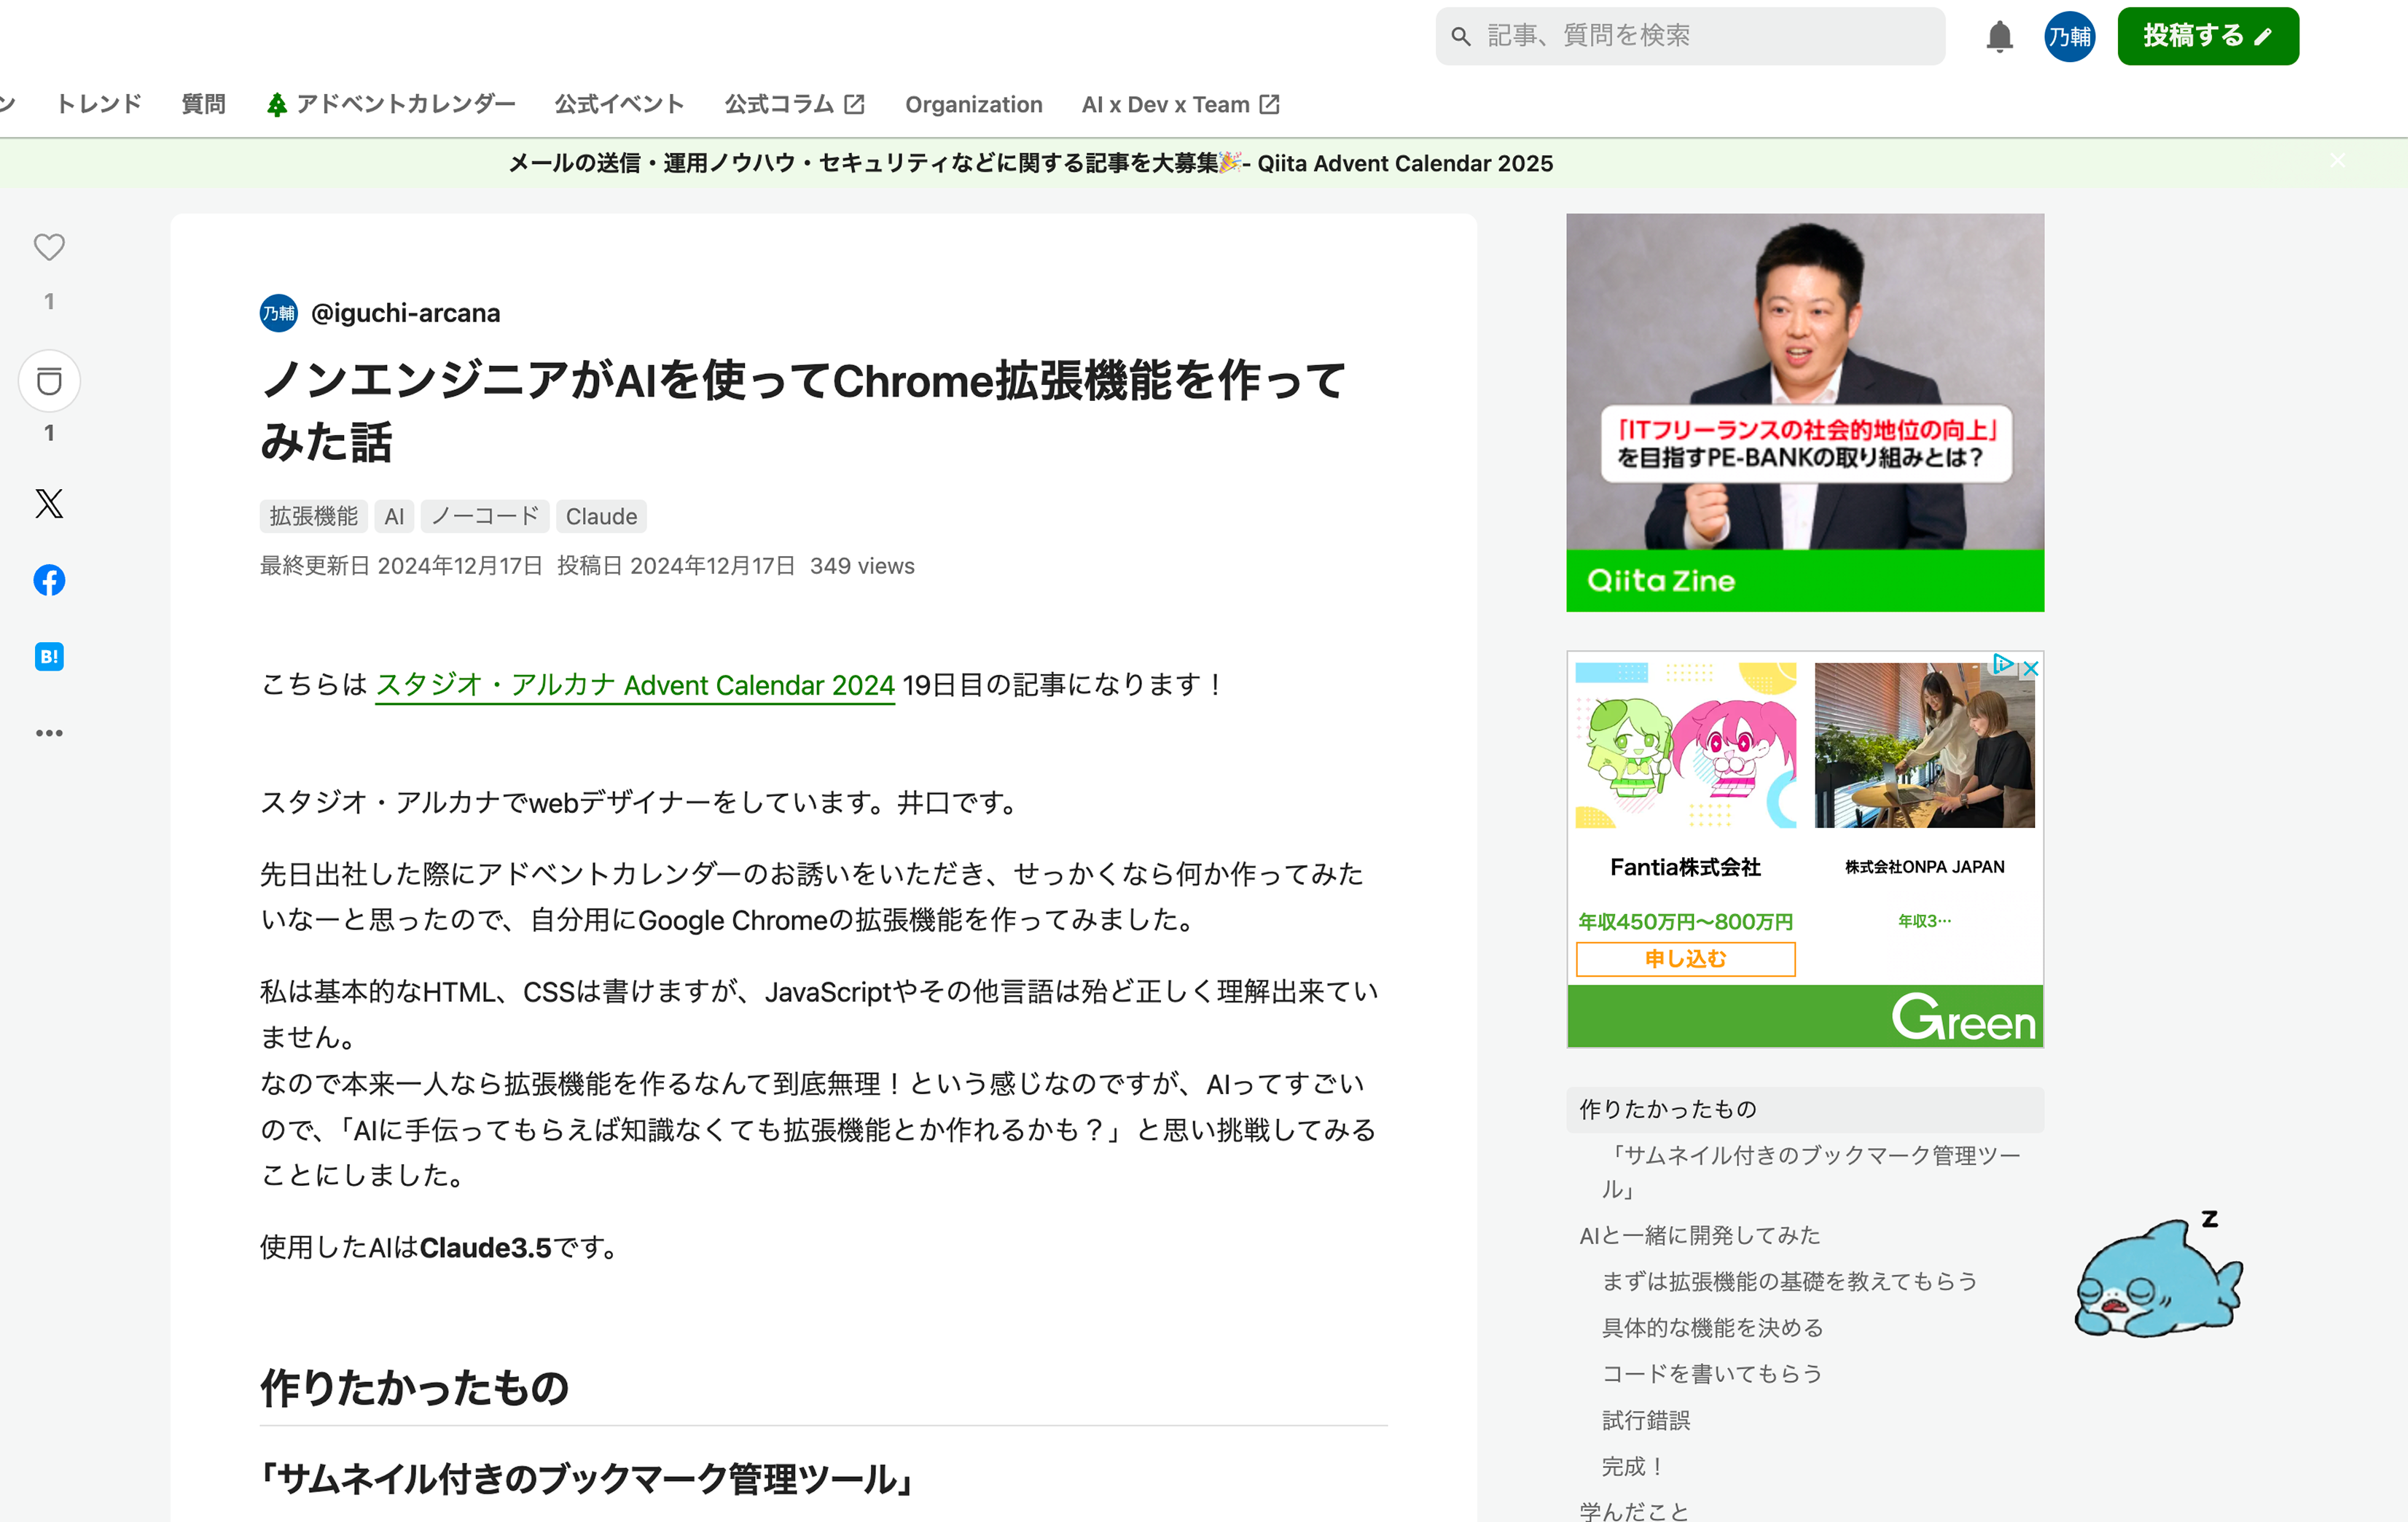Image resolution: width=2408 pixels, height=1522 pixels.
Task: Stock the article using the stock icon
Action: 48,381
